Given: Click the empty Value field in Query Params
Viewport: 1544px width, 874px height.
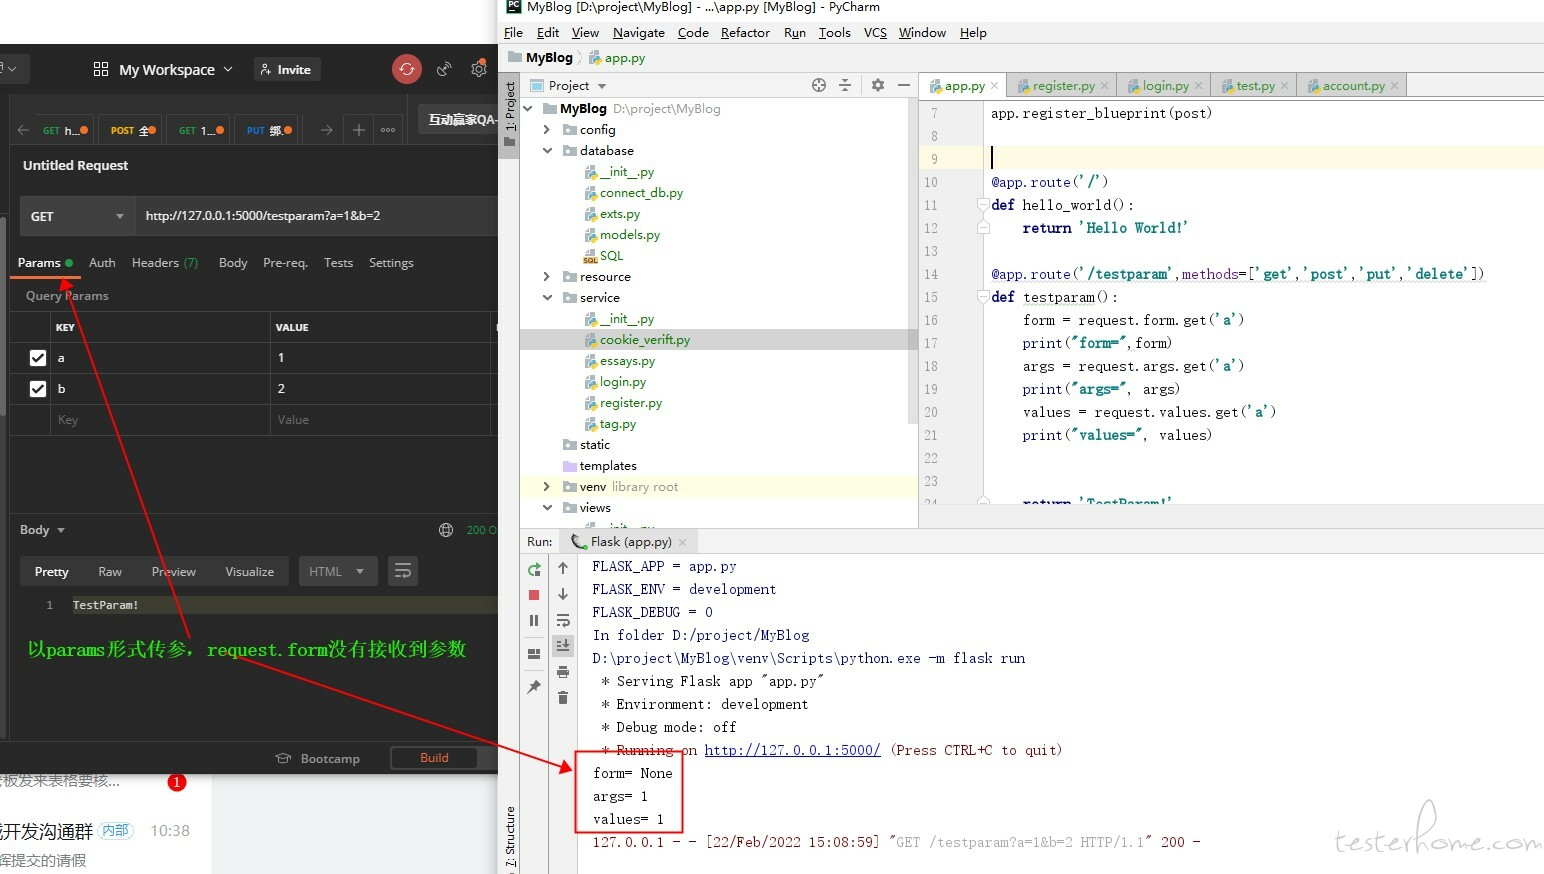Looking at the screenshot, I should (380, 420).
